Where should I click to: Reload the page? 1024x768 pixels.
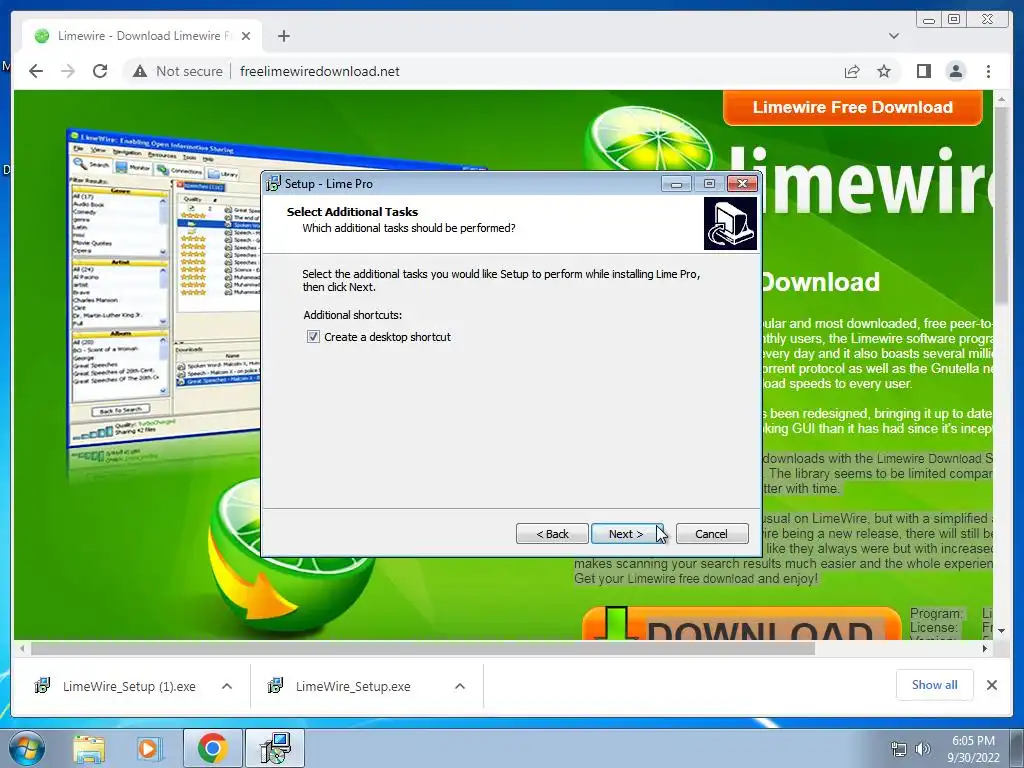tap(100, 71)
